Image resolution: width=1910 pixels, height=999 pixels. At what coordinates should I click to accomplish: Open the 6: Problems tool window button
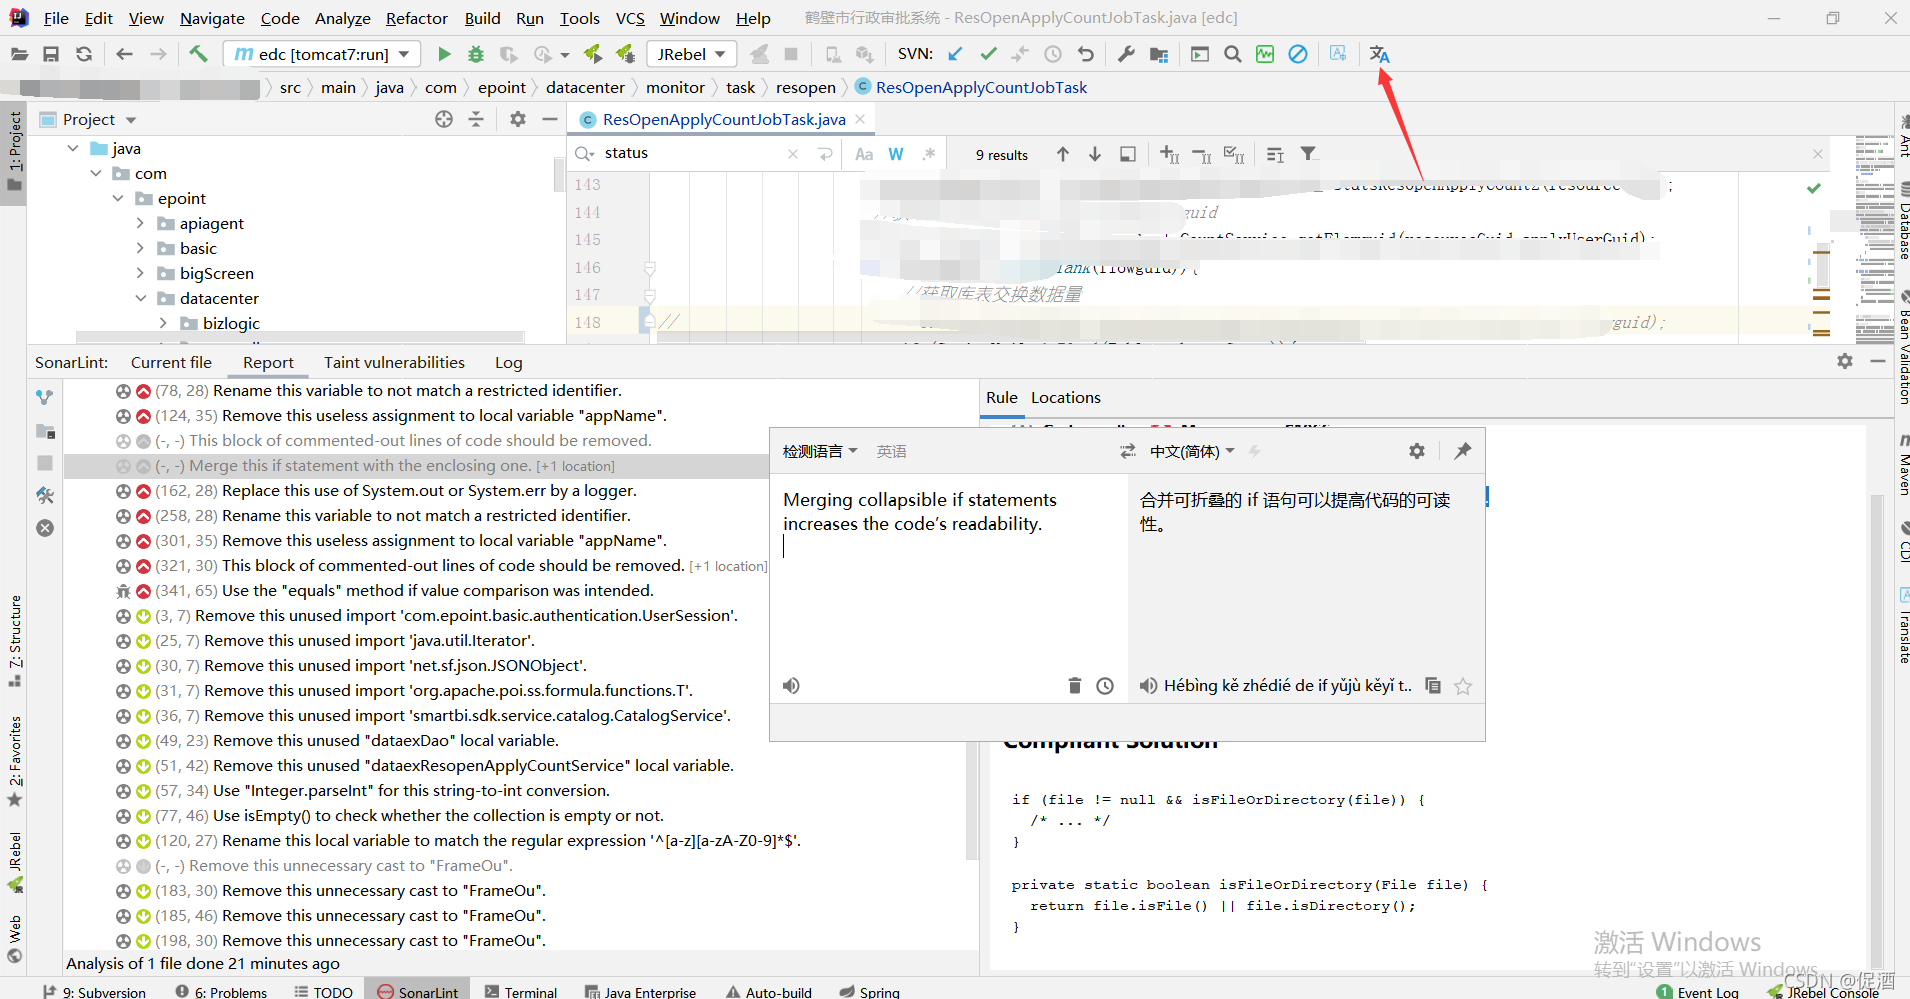(x=221, y=991)
